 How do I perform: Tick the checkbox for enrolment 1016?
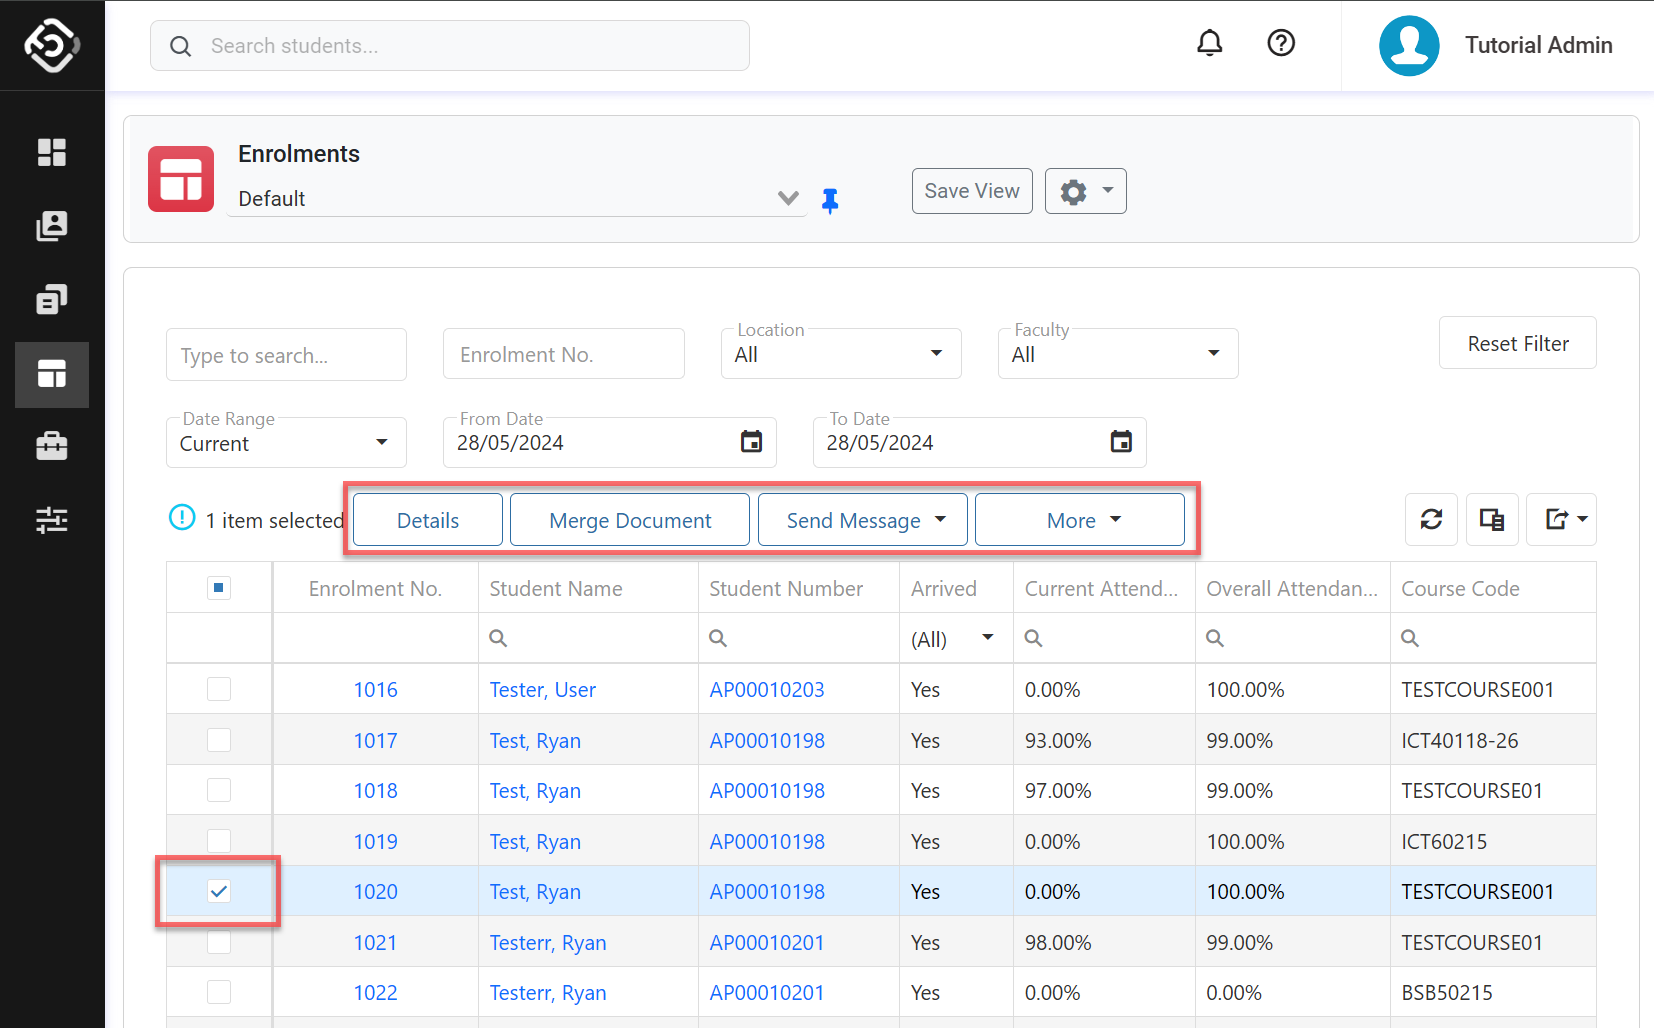219,689
